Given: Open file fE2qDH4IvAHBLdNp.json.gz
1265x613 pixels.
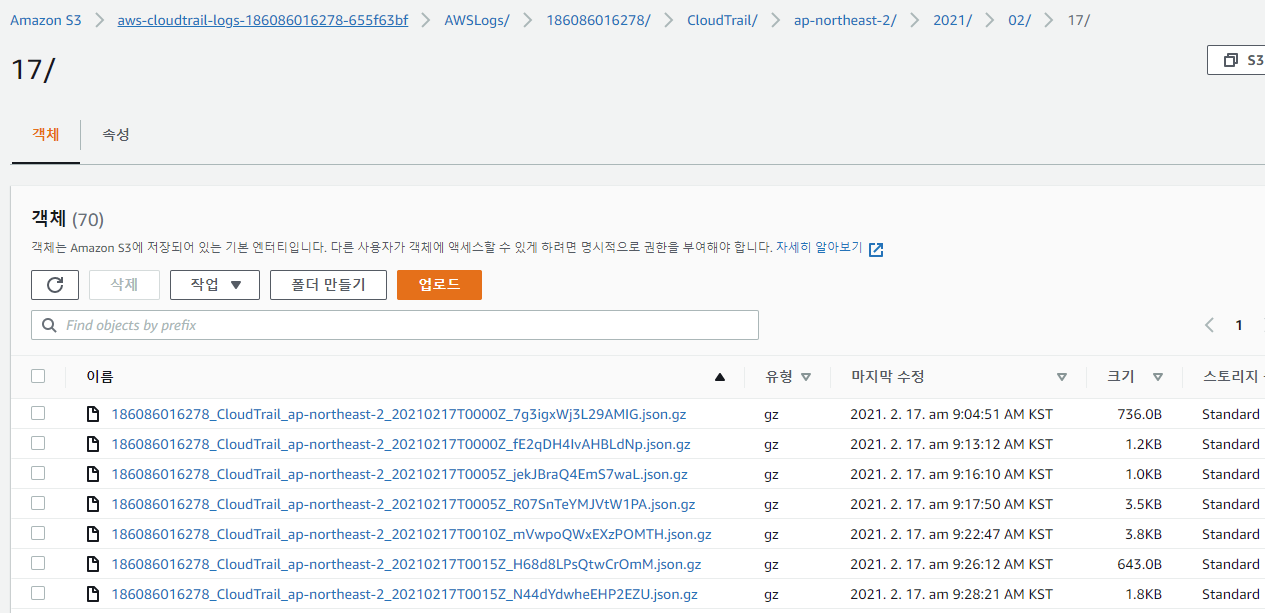Looking at the screenshot, I should pos(401,444).
